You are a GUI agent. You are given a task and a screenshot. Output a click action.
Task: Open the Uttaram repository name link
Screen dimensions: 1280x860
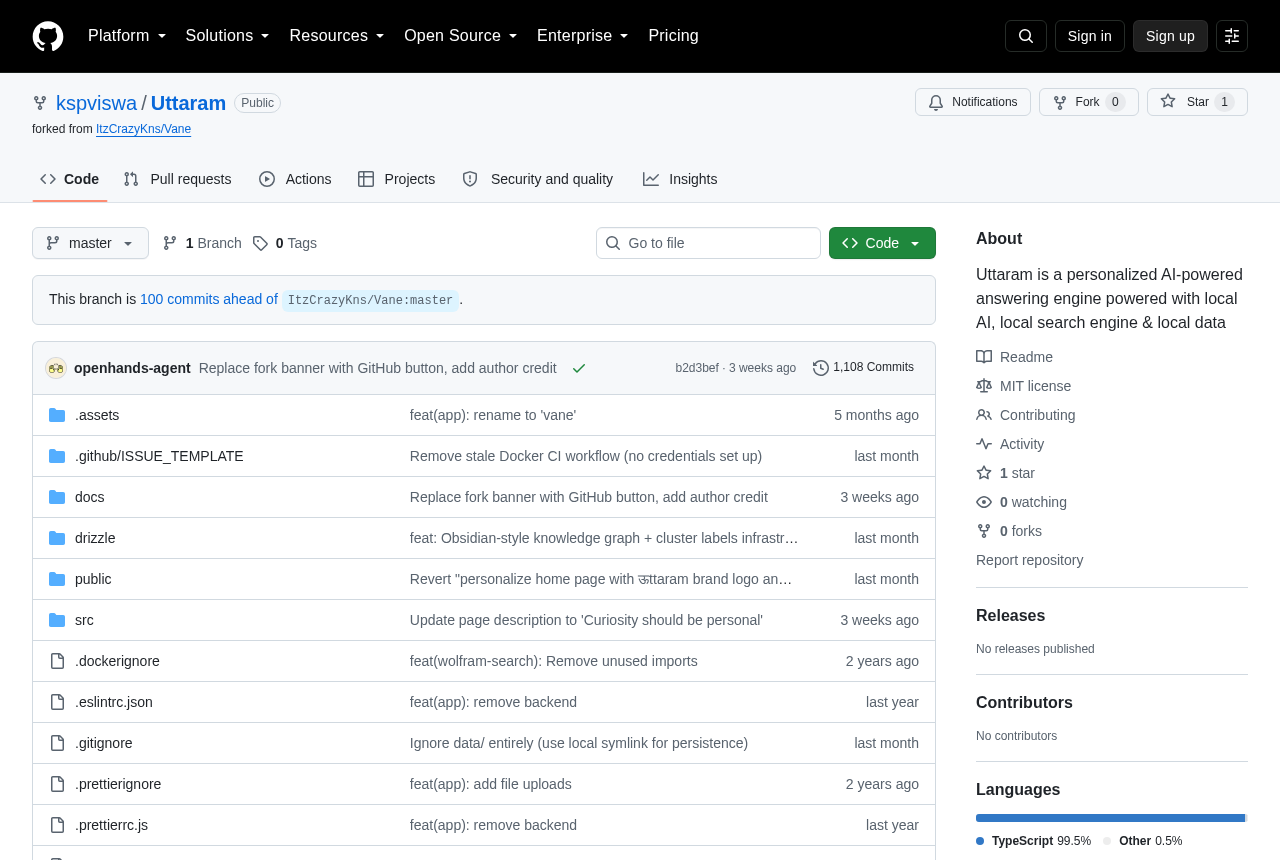(x=188, y=103)
